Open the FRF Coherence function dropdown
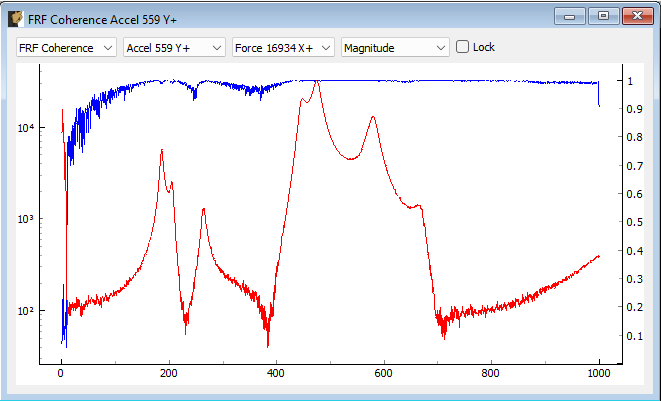 coord(66,47)
